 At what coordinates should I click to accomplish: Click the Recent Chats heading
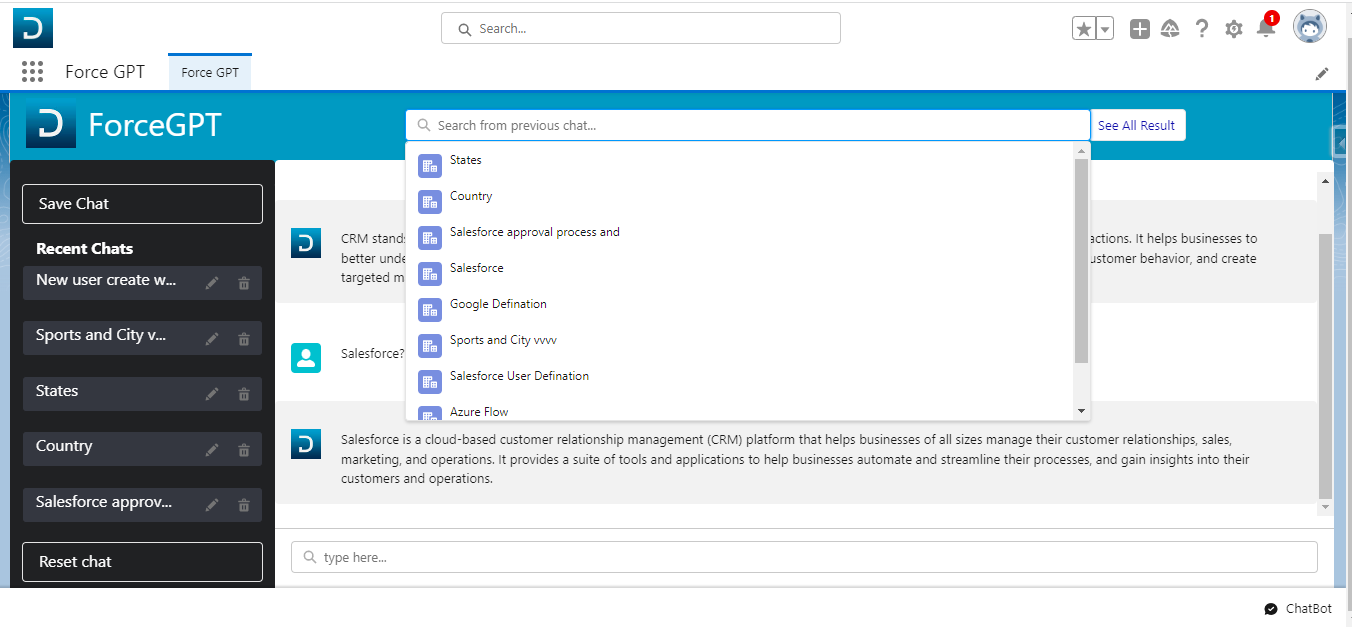coord(85,249)
